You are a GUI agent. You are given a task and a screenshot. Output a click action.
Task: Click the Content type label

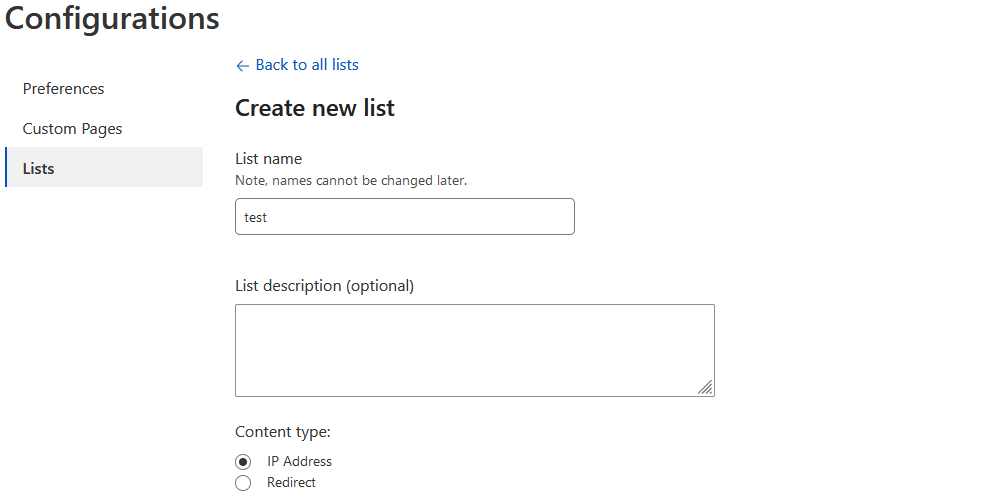283,432
